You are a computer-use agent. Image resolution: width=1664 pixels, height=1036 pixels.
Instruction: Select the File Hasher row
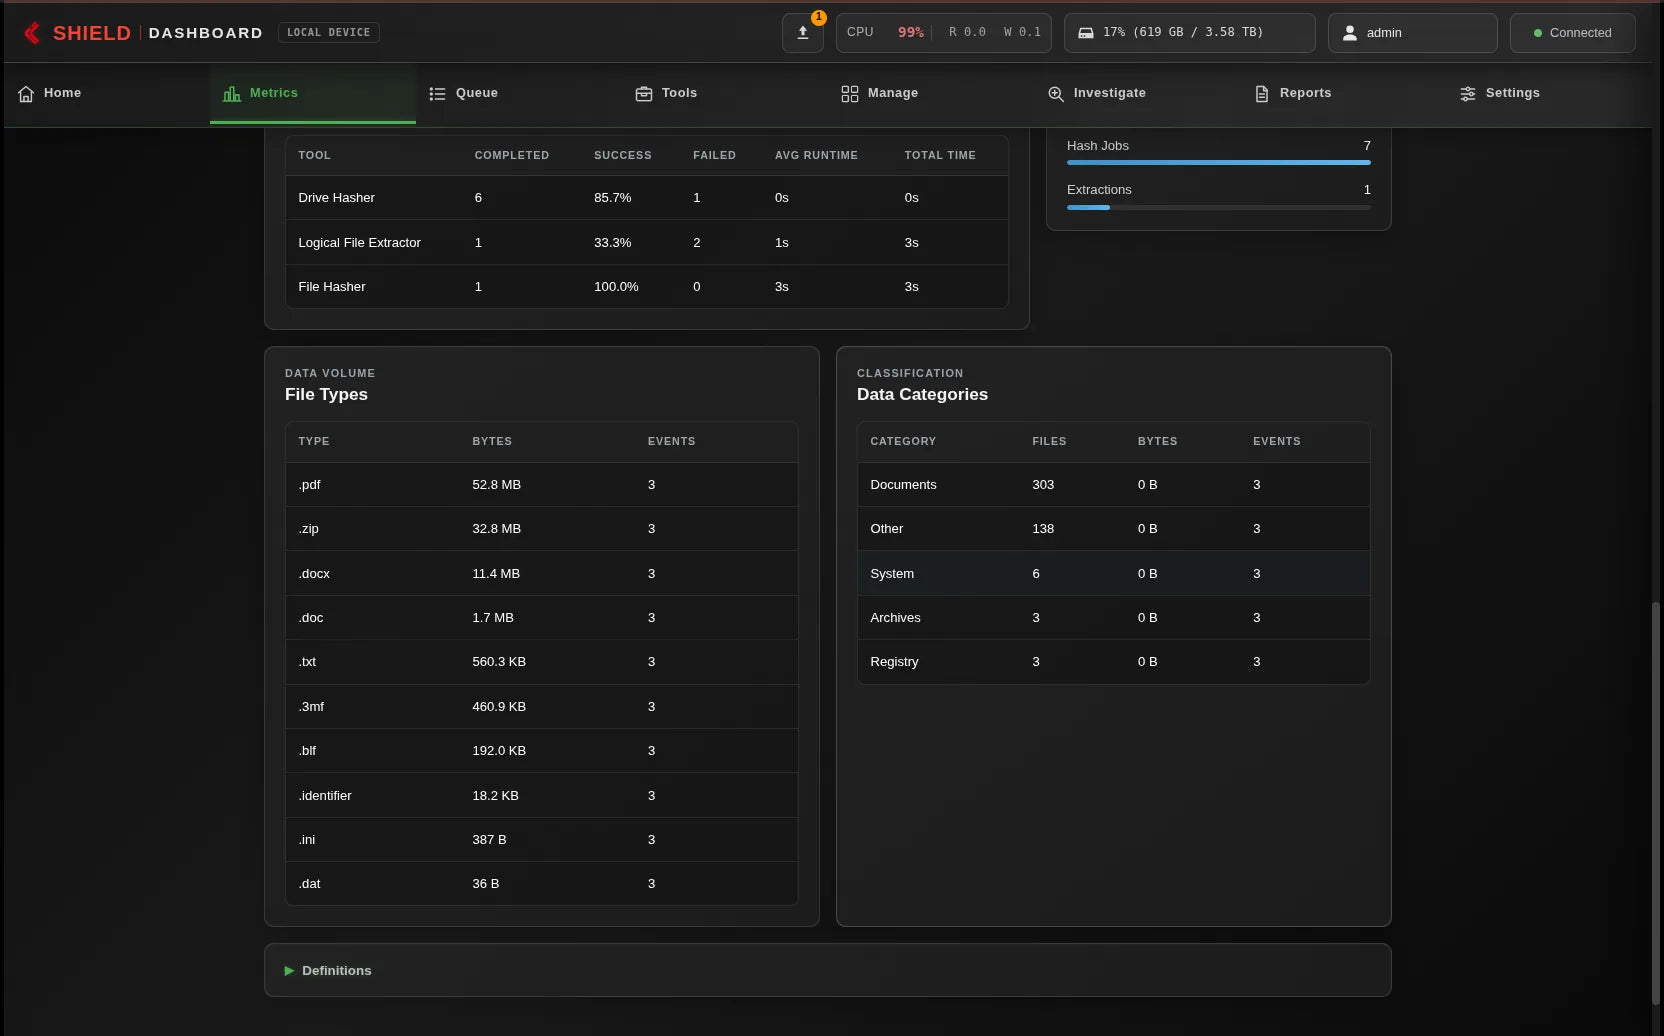tap(646, 287)
